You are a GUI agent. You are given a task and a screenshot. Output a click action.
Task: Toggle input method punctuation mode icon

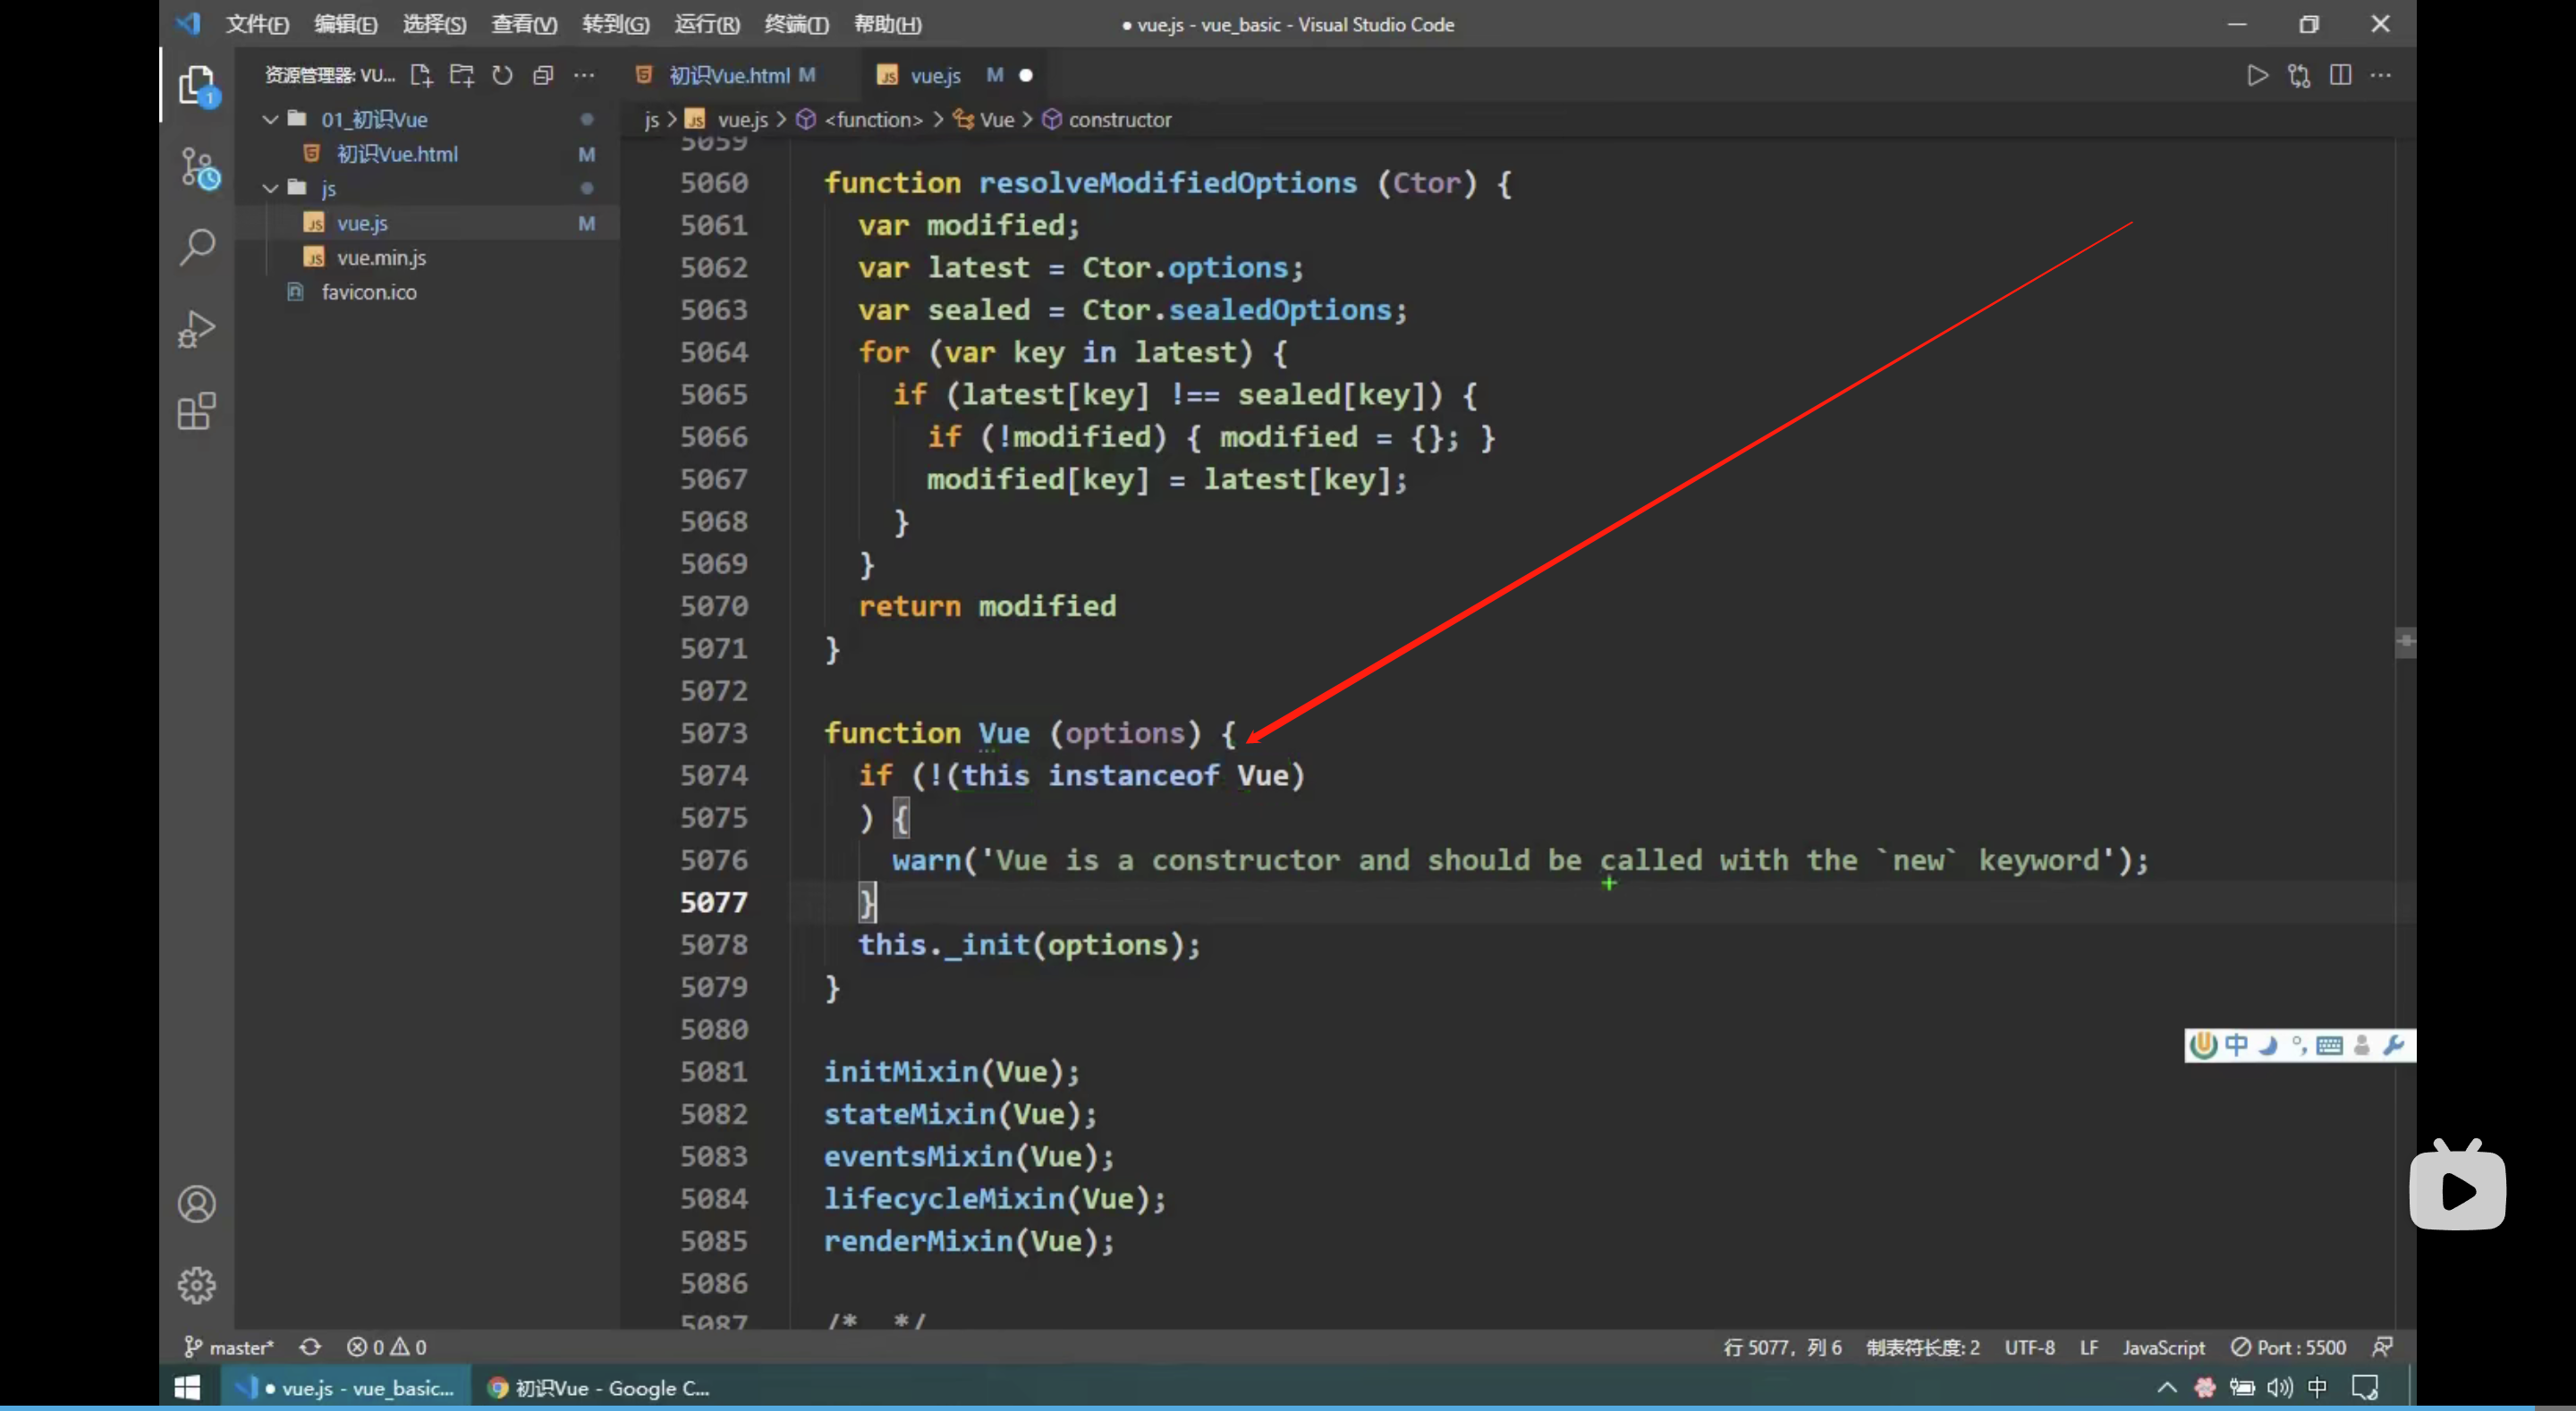(2299, 1045)
